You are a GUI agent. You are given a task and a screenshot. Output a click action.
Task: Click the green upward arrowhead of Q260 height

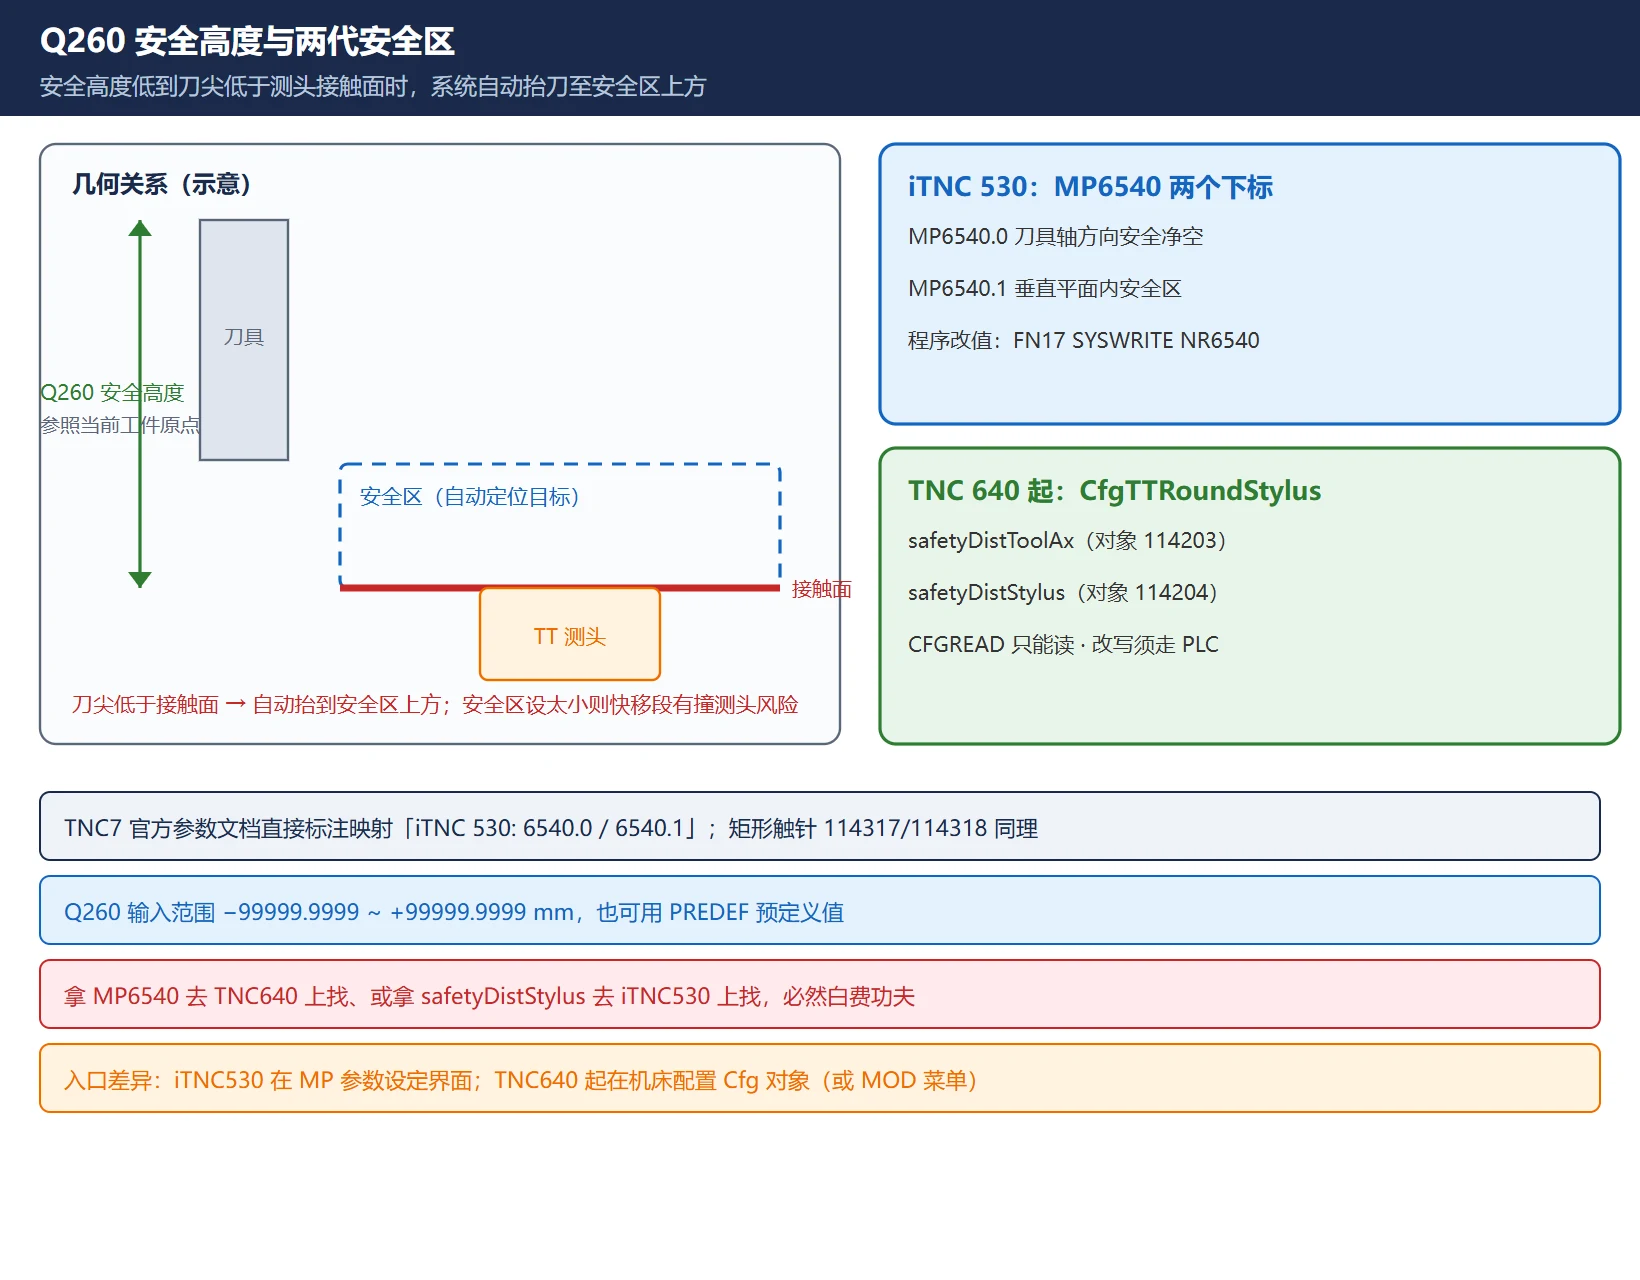pyautogui.click(x=140, y=228)
